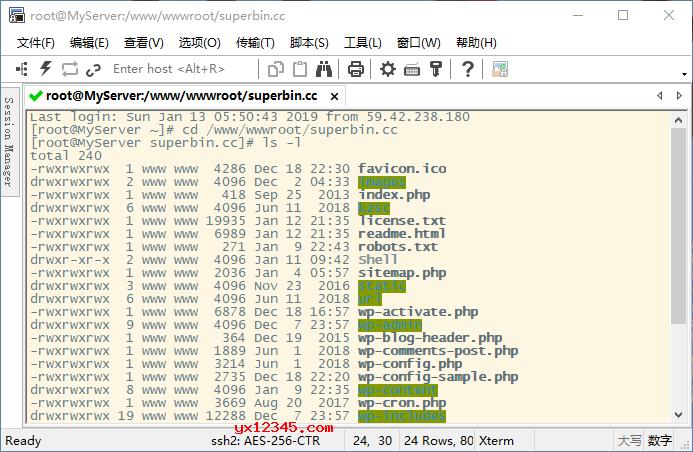Open the Session Manager side panel tab
This screenshot has height=452, width=693.
coord(9,141)
